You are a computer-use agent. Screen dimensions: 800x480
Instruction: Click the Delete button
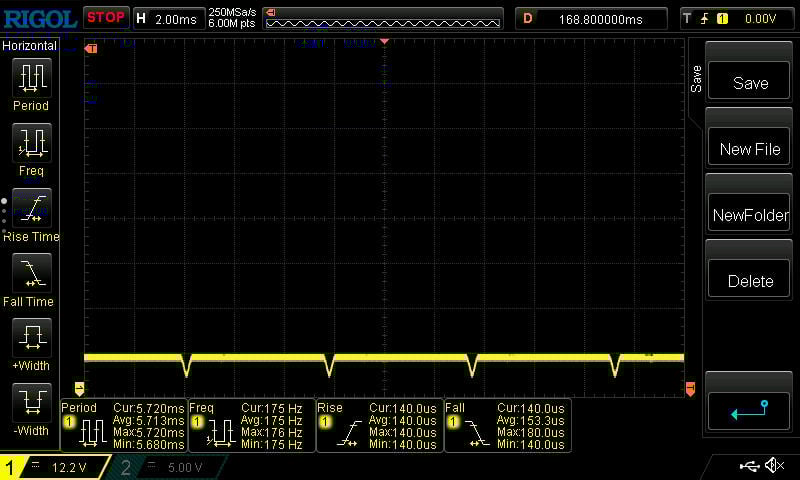pyautogui.click(x=749, y=280)
